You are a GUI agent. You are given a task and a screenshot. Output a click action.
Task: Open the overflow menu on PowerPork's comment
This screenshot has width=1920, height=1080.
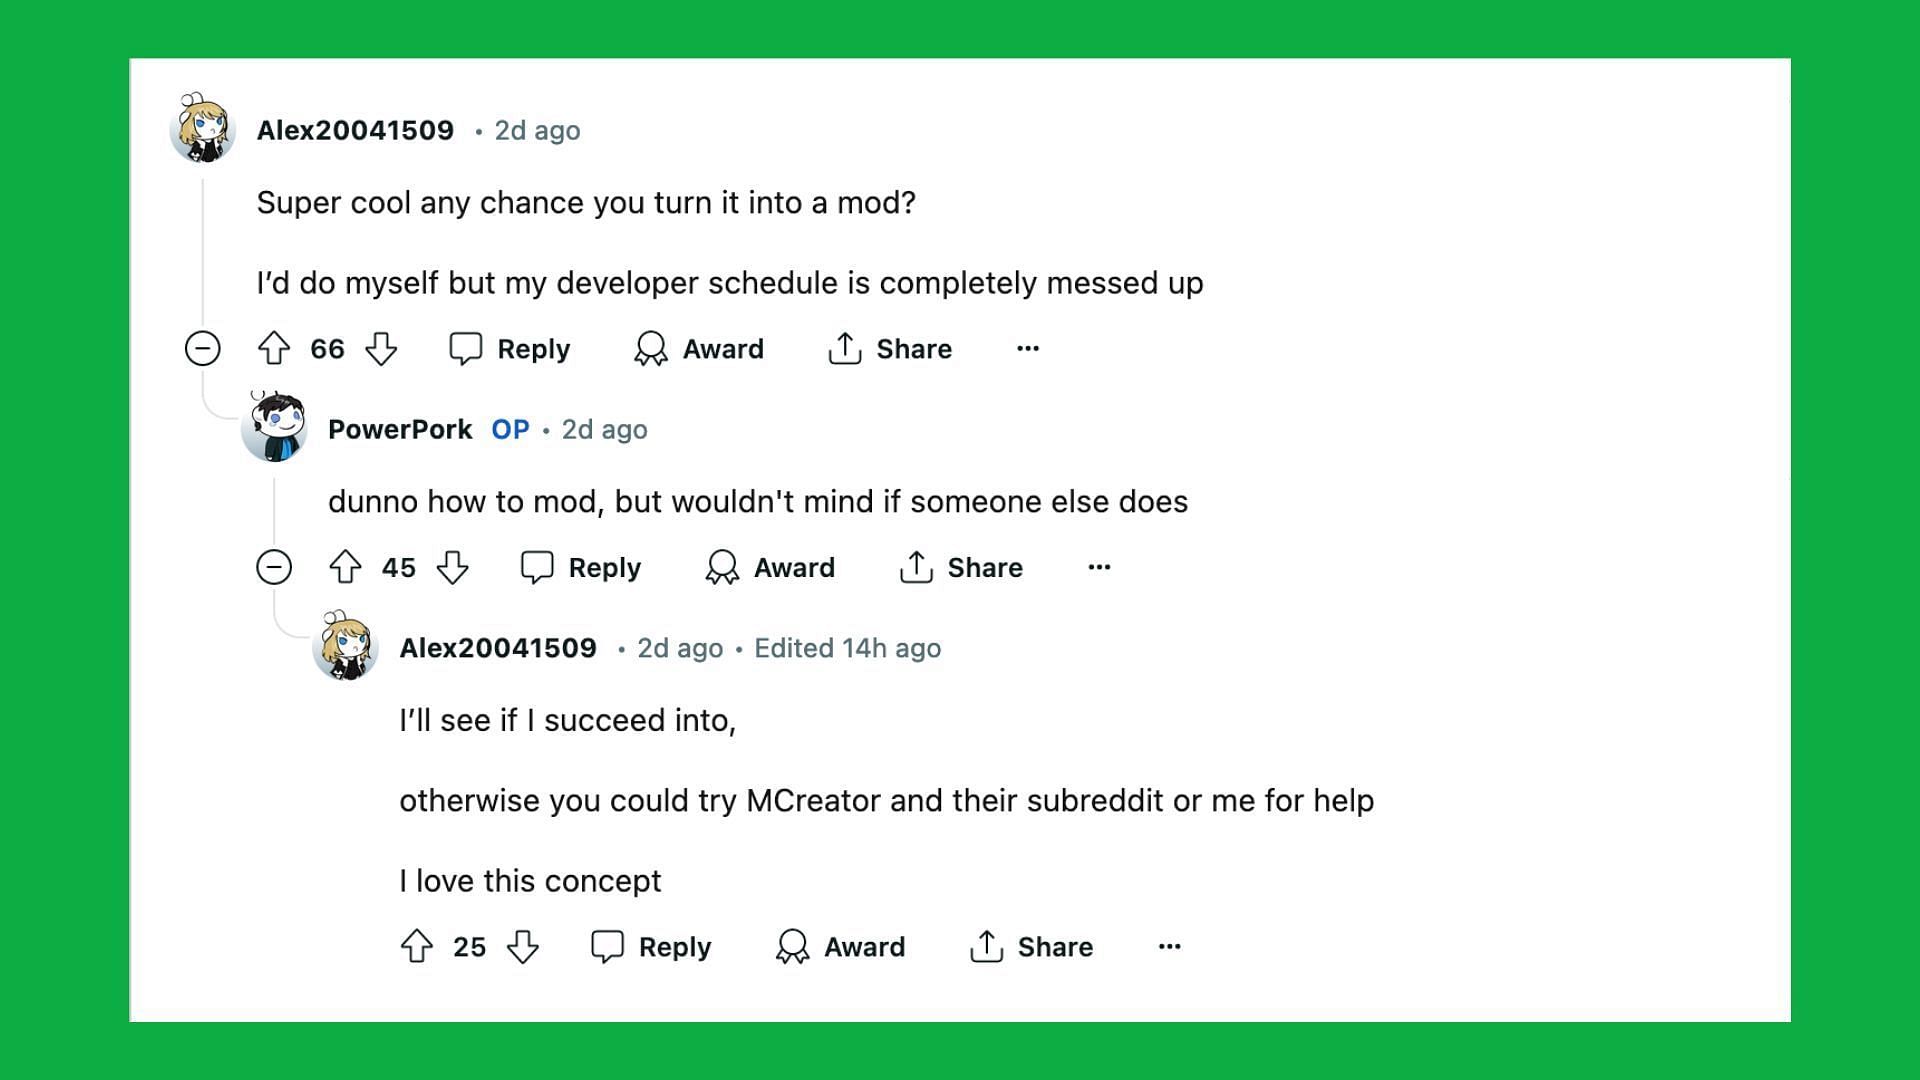(x=1098, y=567)
